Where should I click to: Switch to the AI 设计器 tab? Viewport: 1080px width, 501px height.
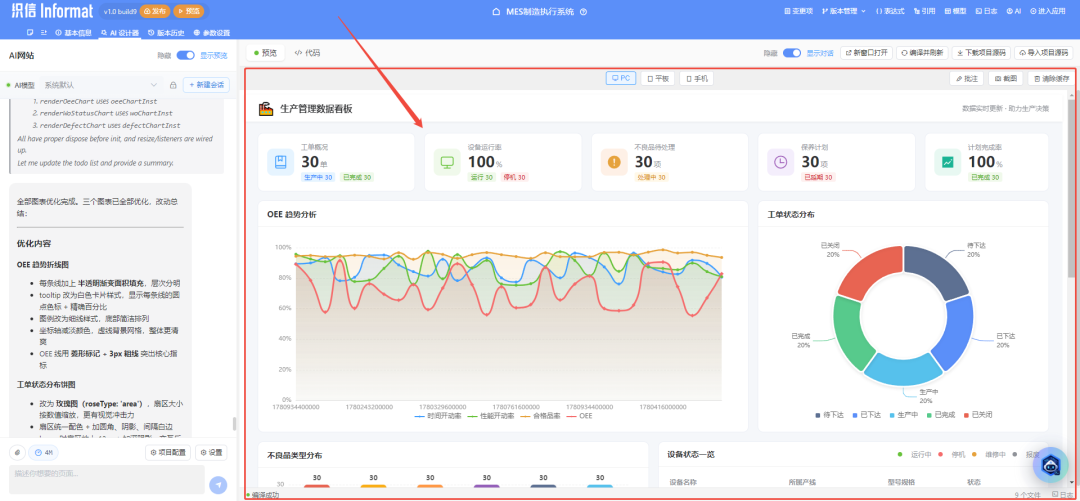120,33
